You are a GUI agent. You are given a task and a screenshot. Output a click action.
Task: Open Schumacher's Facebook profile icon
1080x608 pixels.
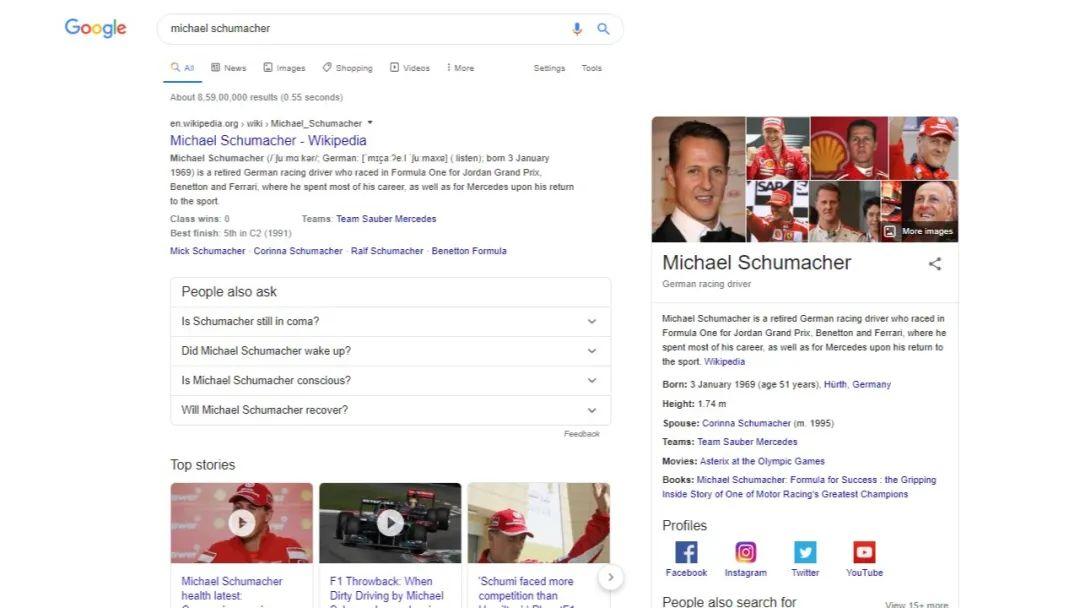click(686, 551)
